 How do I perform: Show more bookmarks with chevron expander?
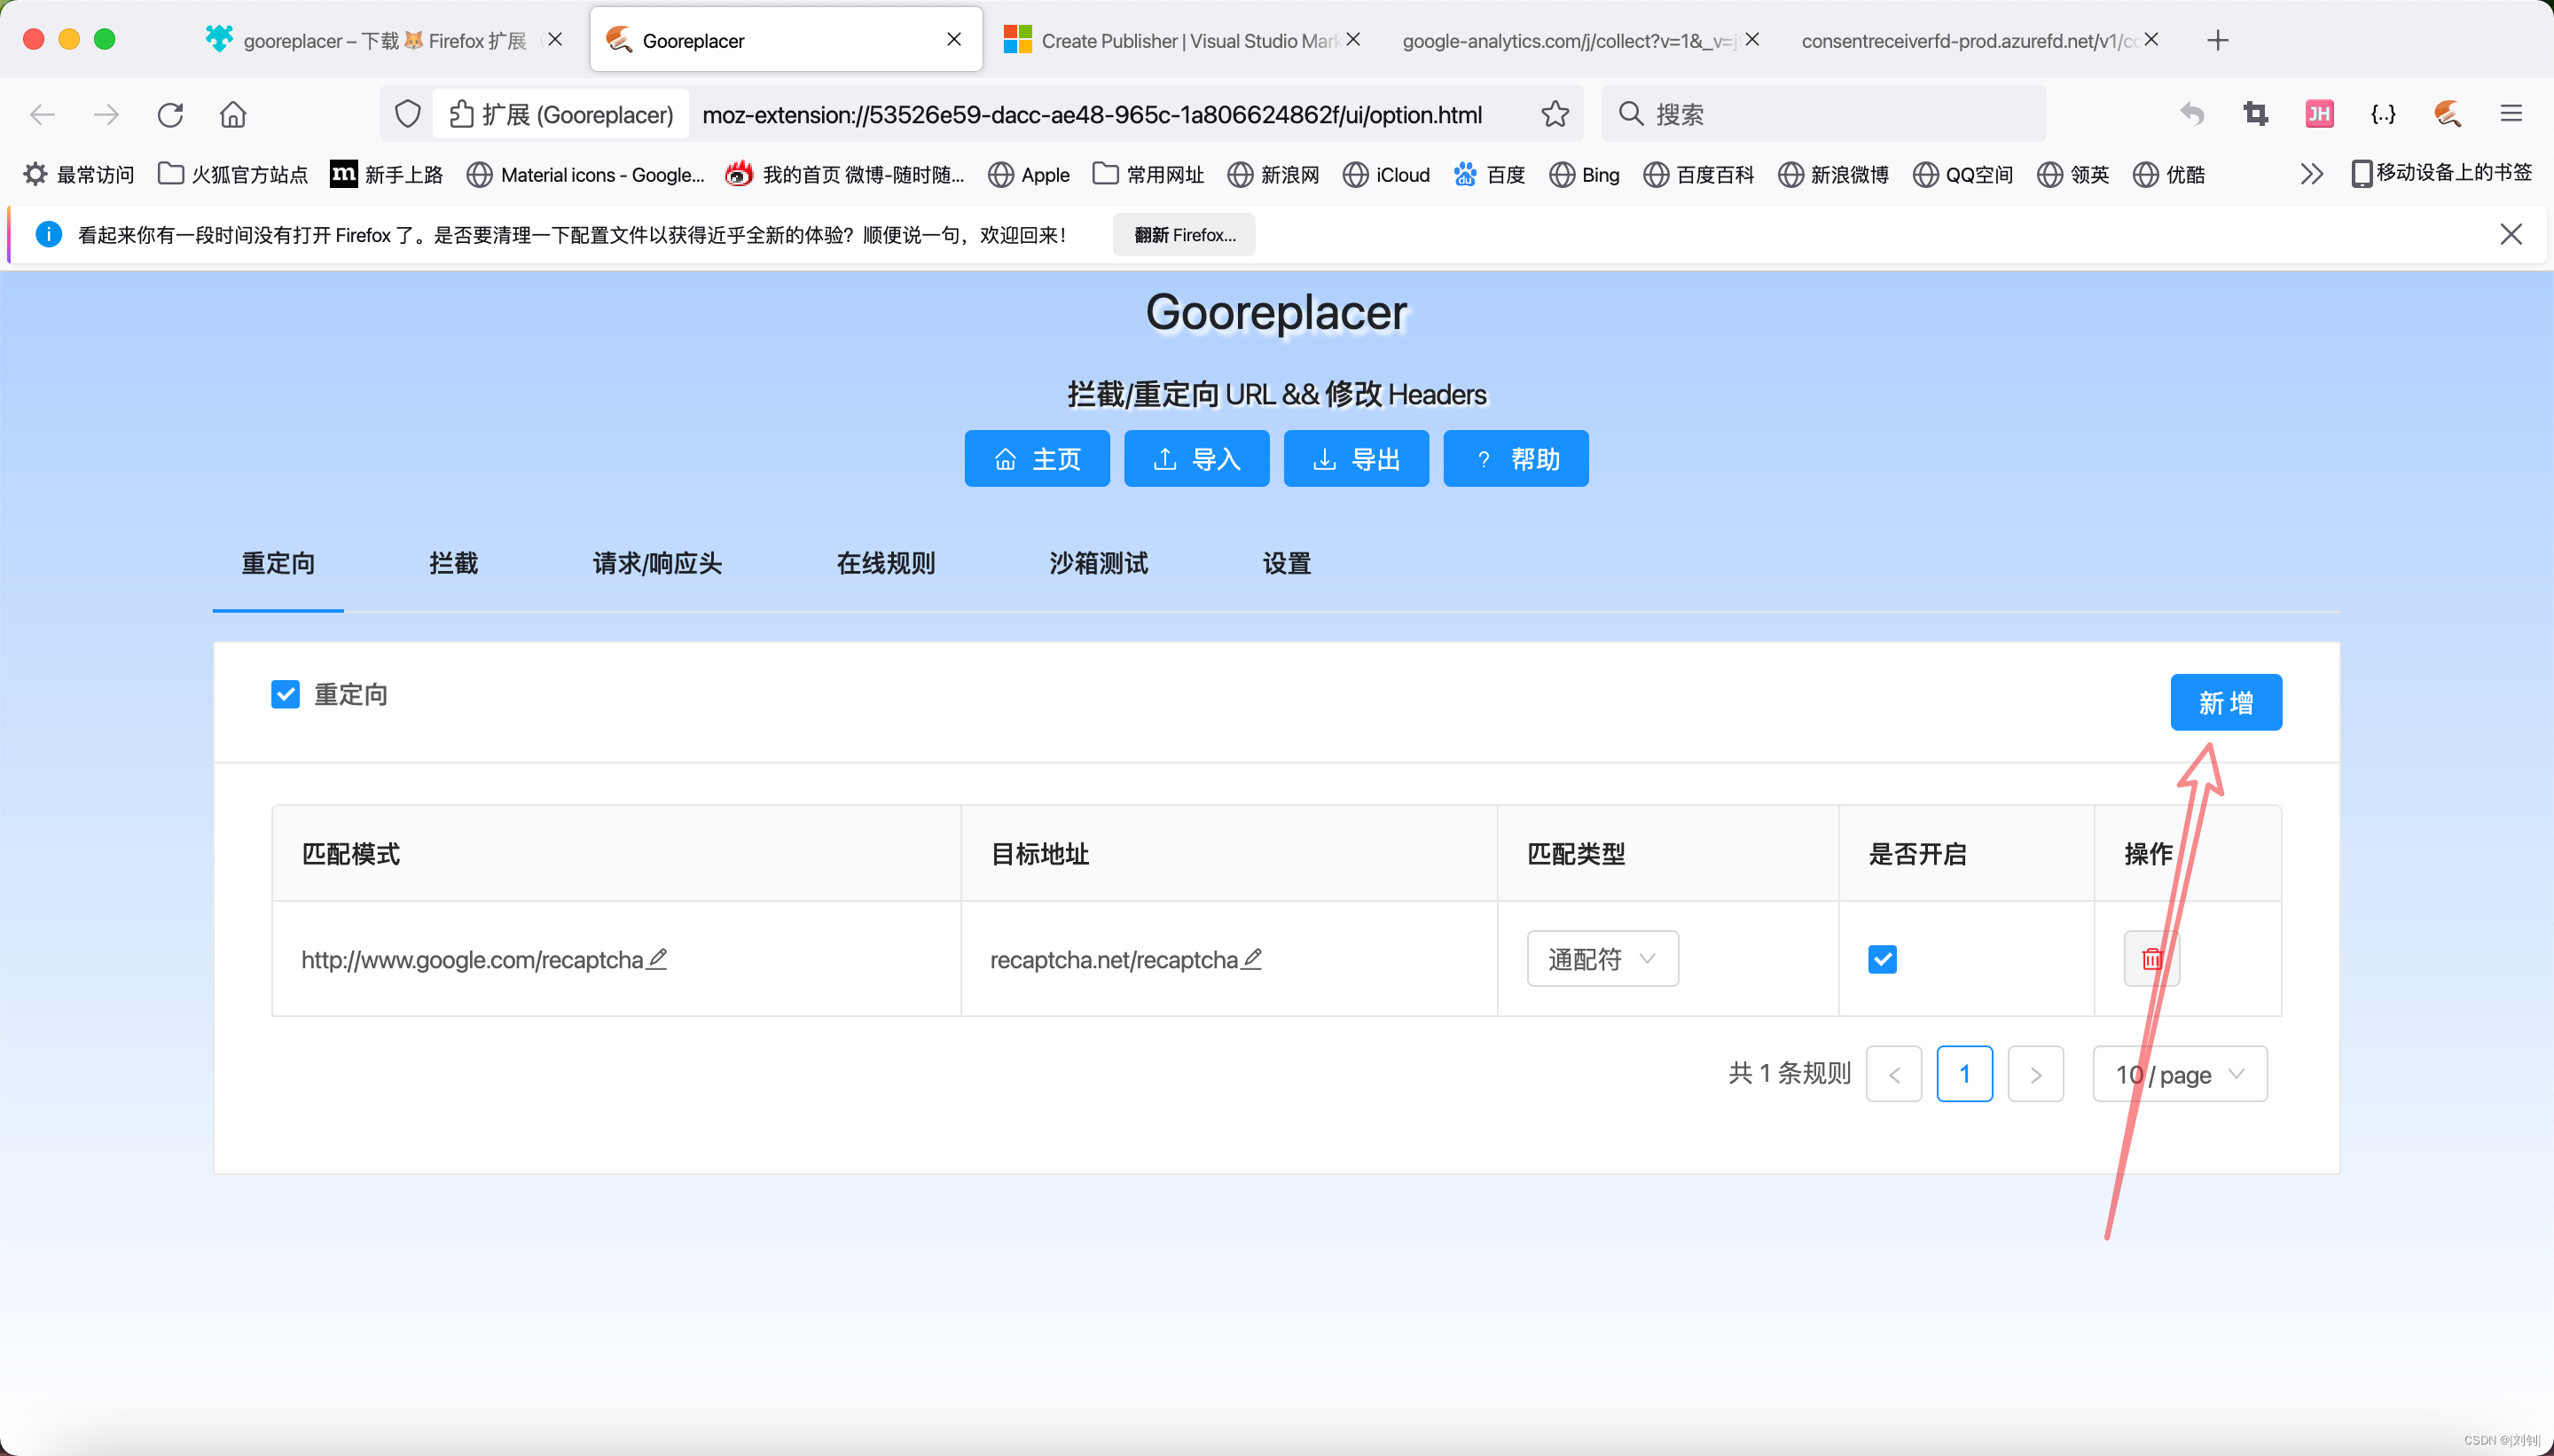point(2311,174)
